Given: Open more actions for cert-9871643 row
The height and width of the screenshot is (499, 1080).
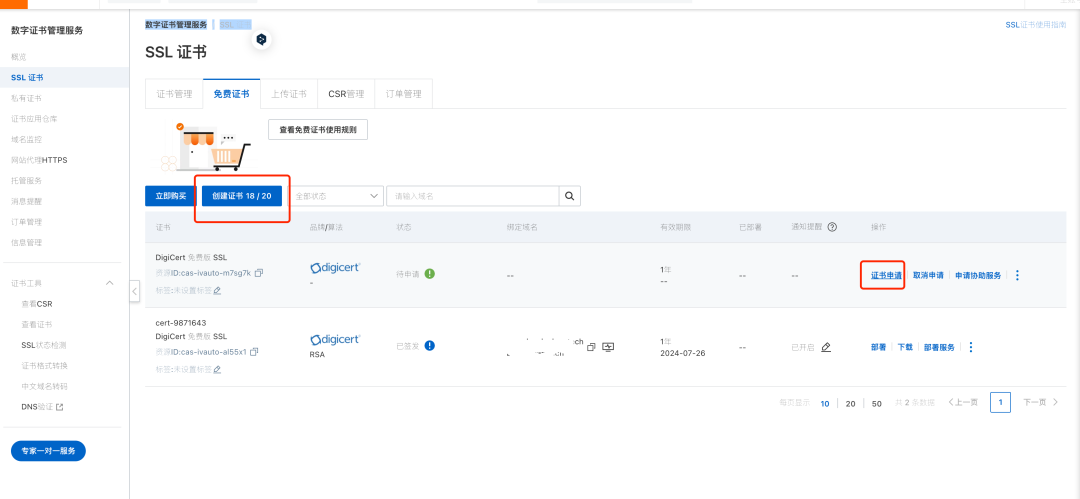Looking at the screenshot, I should [971, 347].
